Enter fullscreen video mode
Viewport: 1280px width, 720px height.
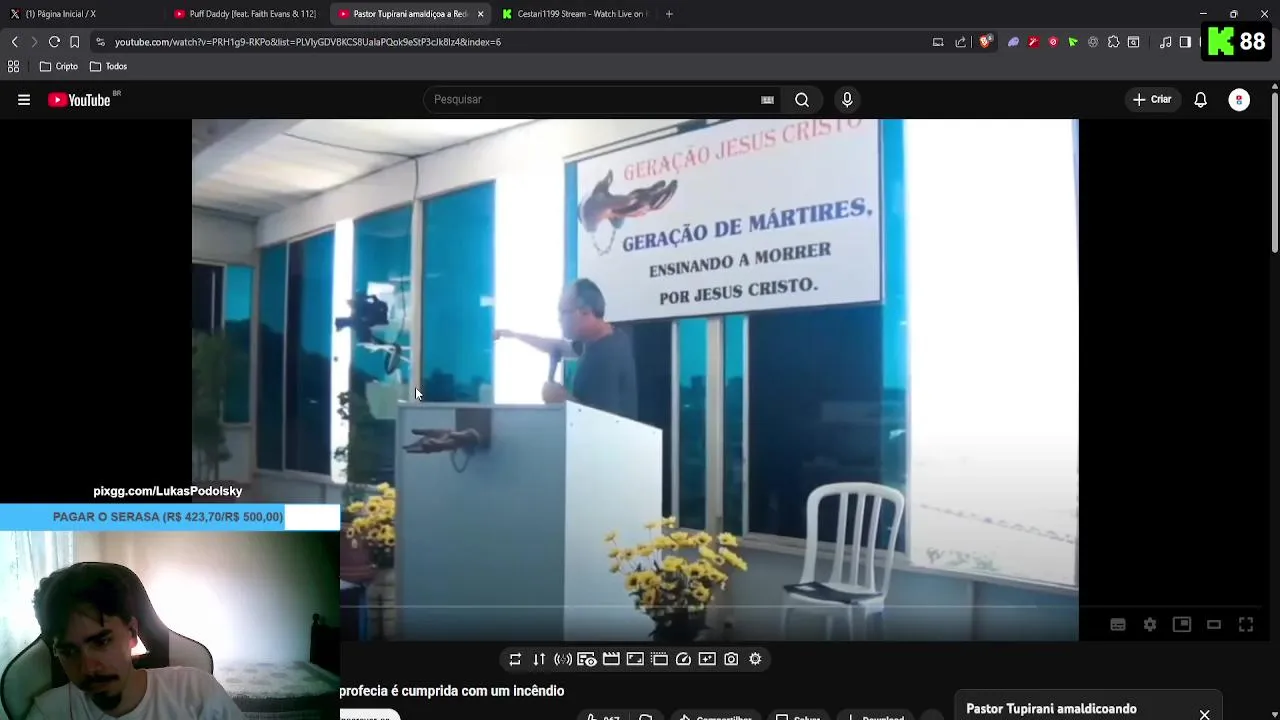click(x=1246, y=625)
